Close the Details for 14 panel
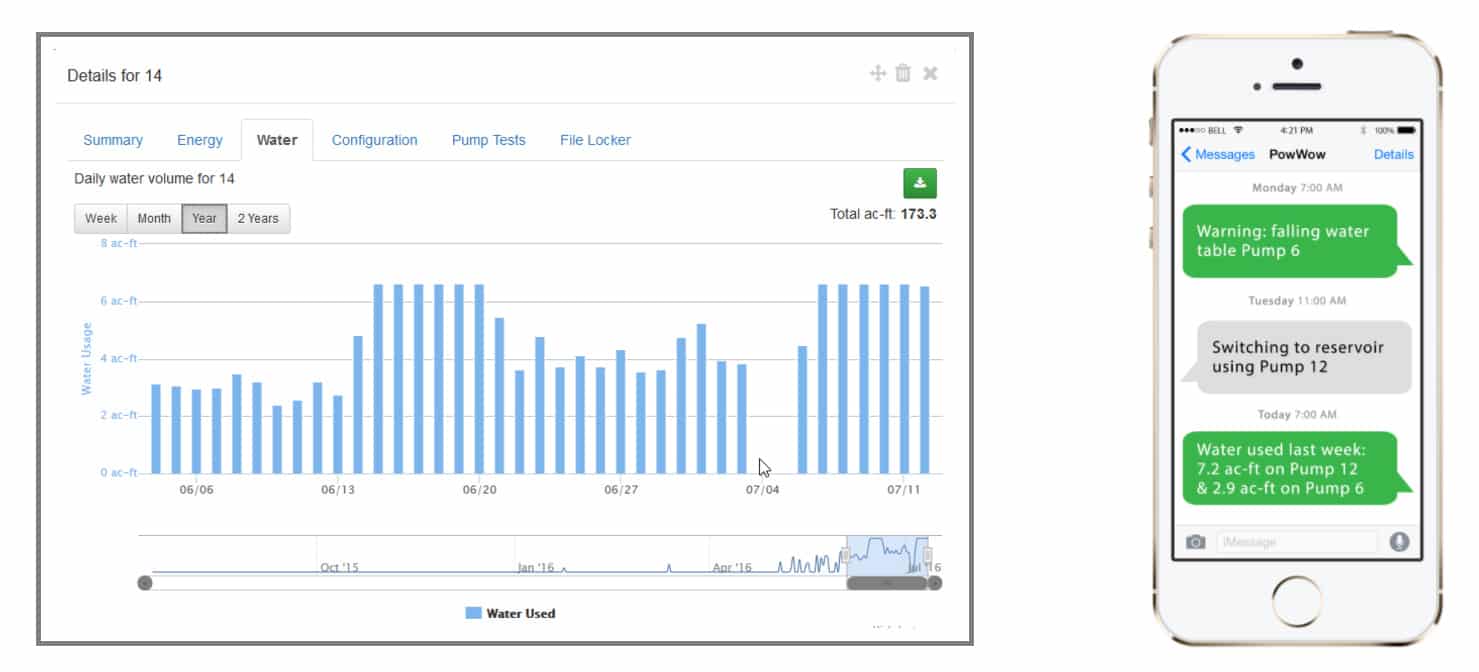 [930, 73]
